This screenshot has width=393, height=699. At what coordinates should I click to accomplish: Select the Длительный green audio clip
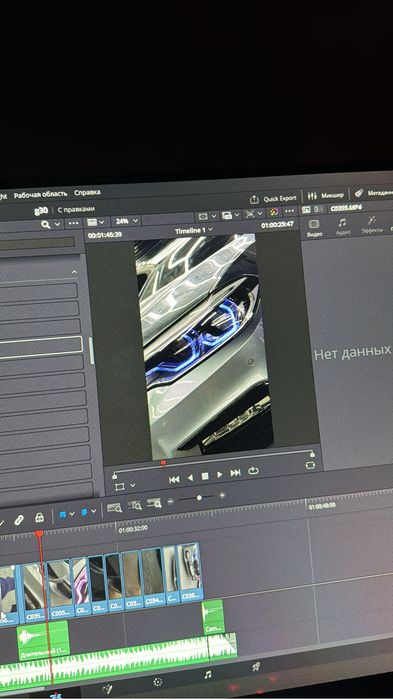pyautogui.click(x=43, y=641)
